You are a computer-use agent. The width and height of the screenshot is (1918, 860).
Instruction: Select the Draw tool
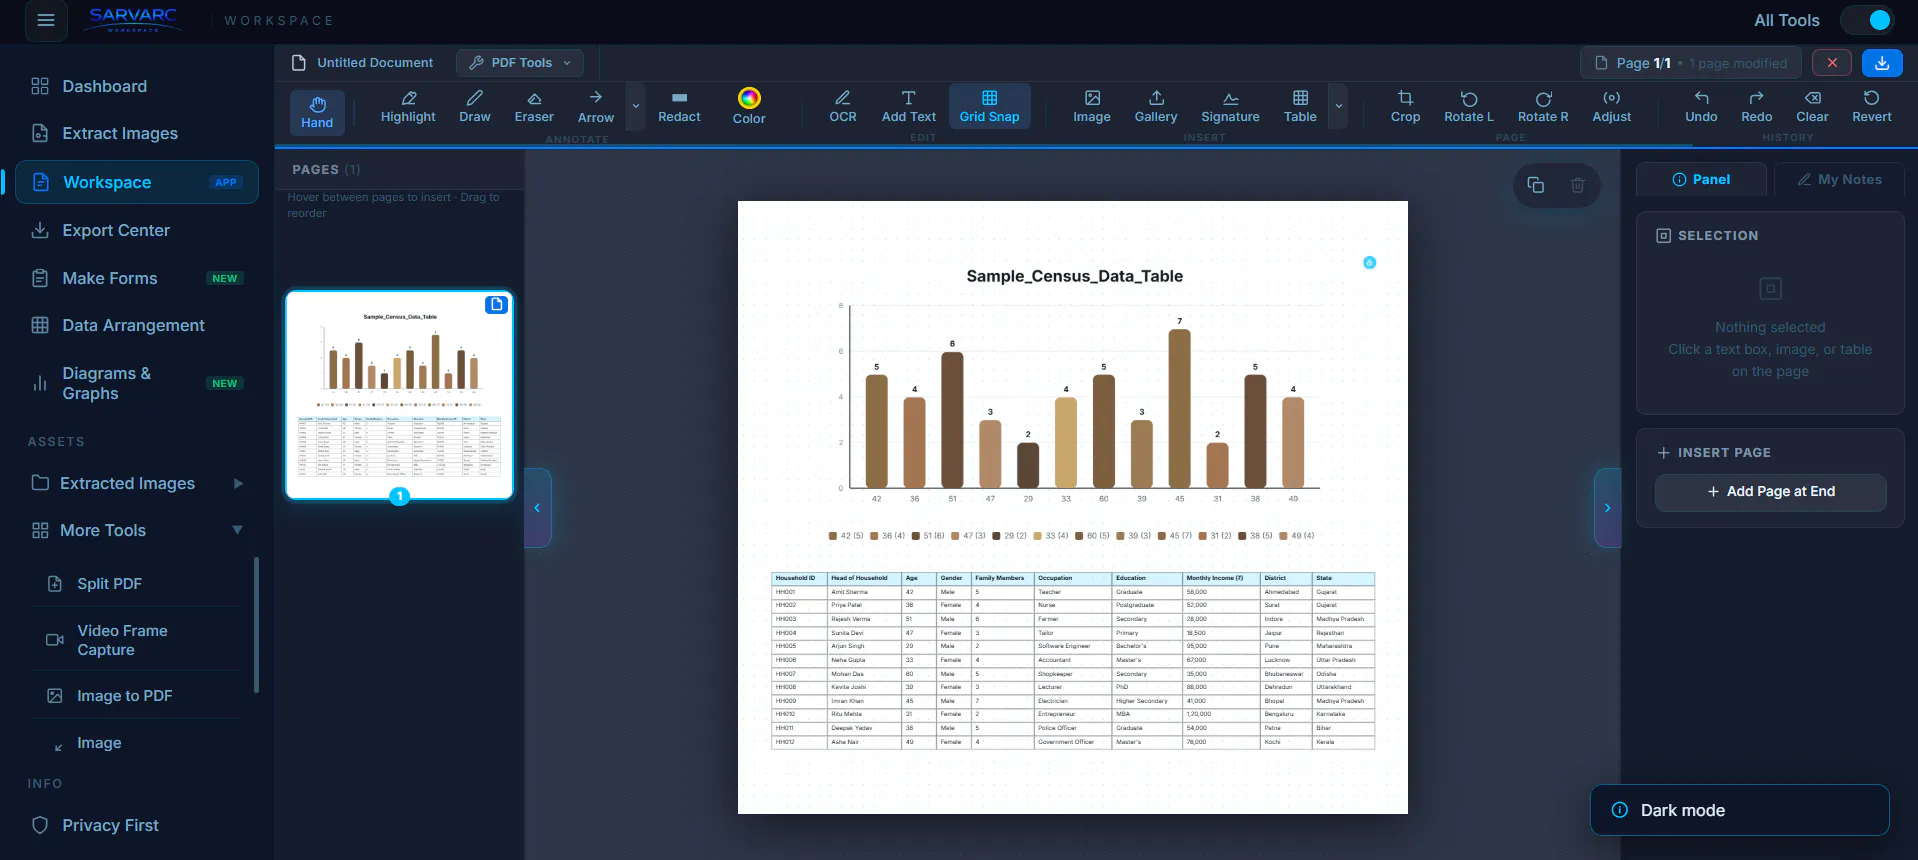click(x=475, y=107)
